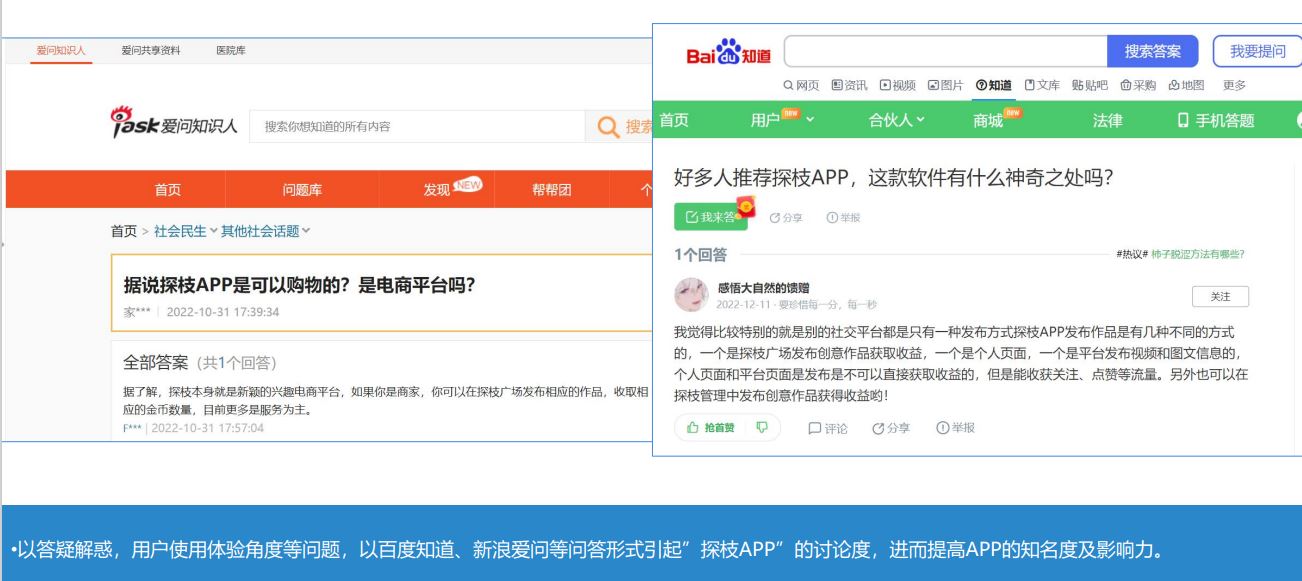1302x581 pixels.
Task: Click the iAsk 爱问知识人 logo
Action: 173,124
